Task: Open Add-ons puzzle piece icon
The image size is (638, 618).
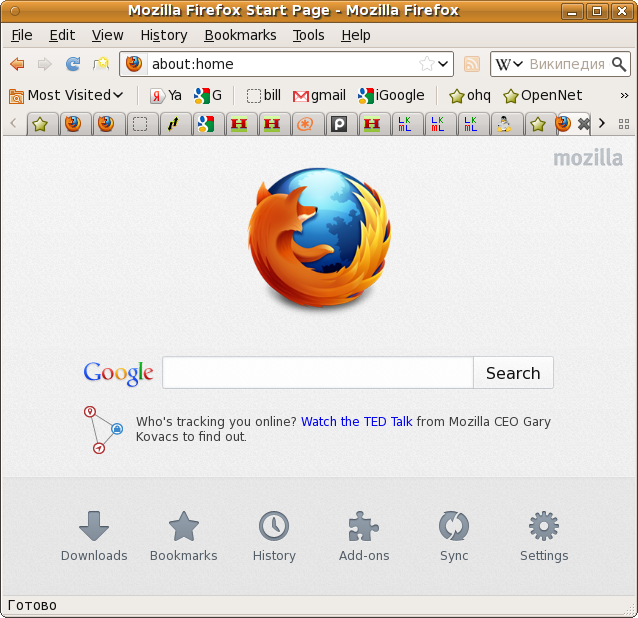Action: [x=364, y=537]
